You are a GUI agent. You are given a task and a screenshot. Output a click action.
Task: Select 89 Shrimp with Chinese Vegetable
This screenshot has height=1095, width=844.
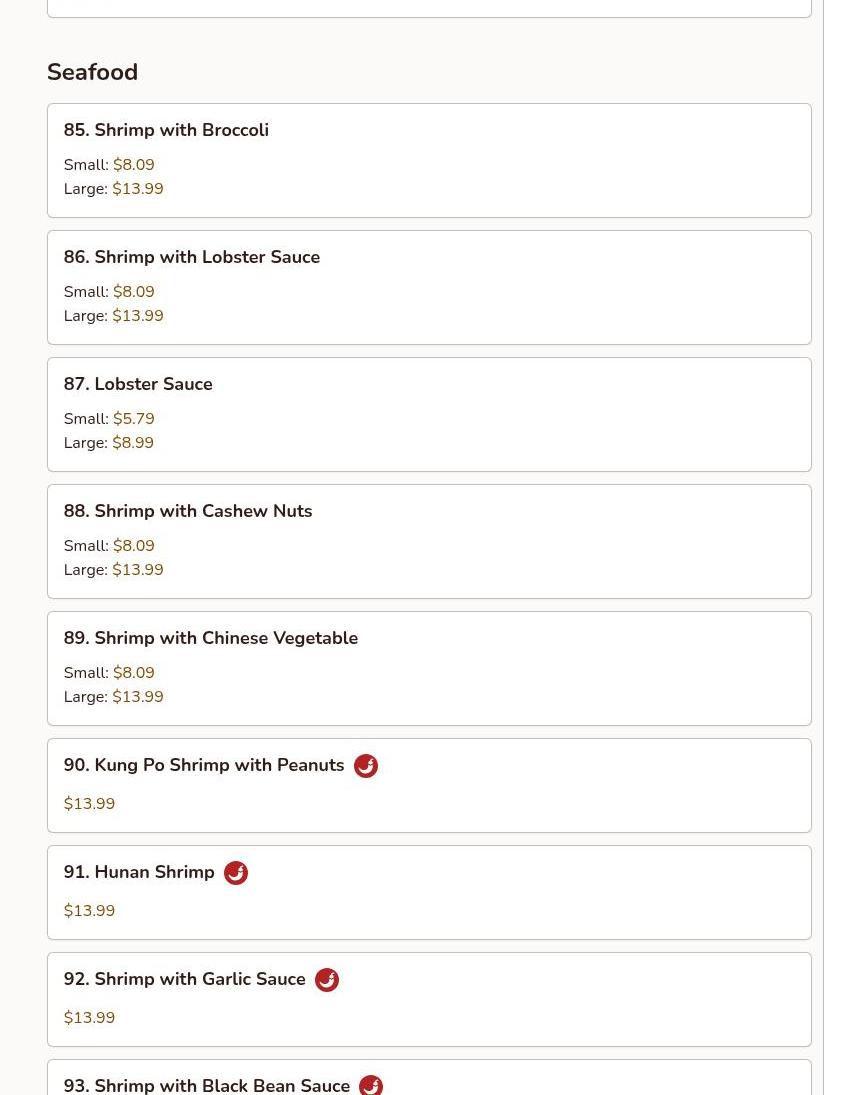[429, 669]
